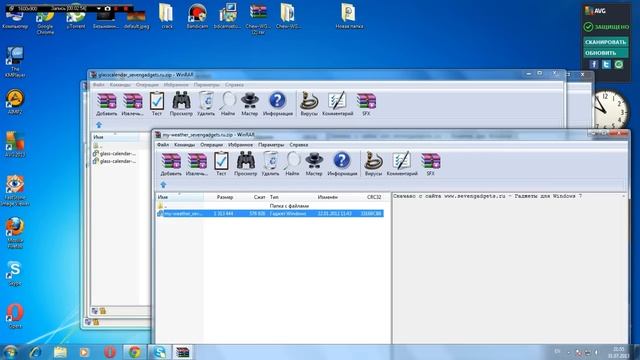Select Mozilla Firefox desktop shortcut
This screenshot has width=640, height=360.
(x=15, y=233)
